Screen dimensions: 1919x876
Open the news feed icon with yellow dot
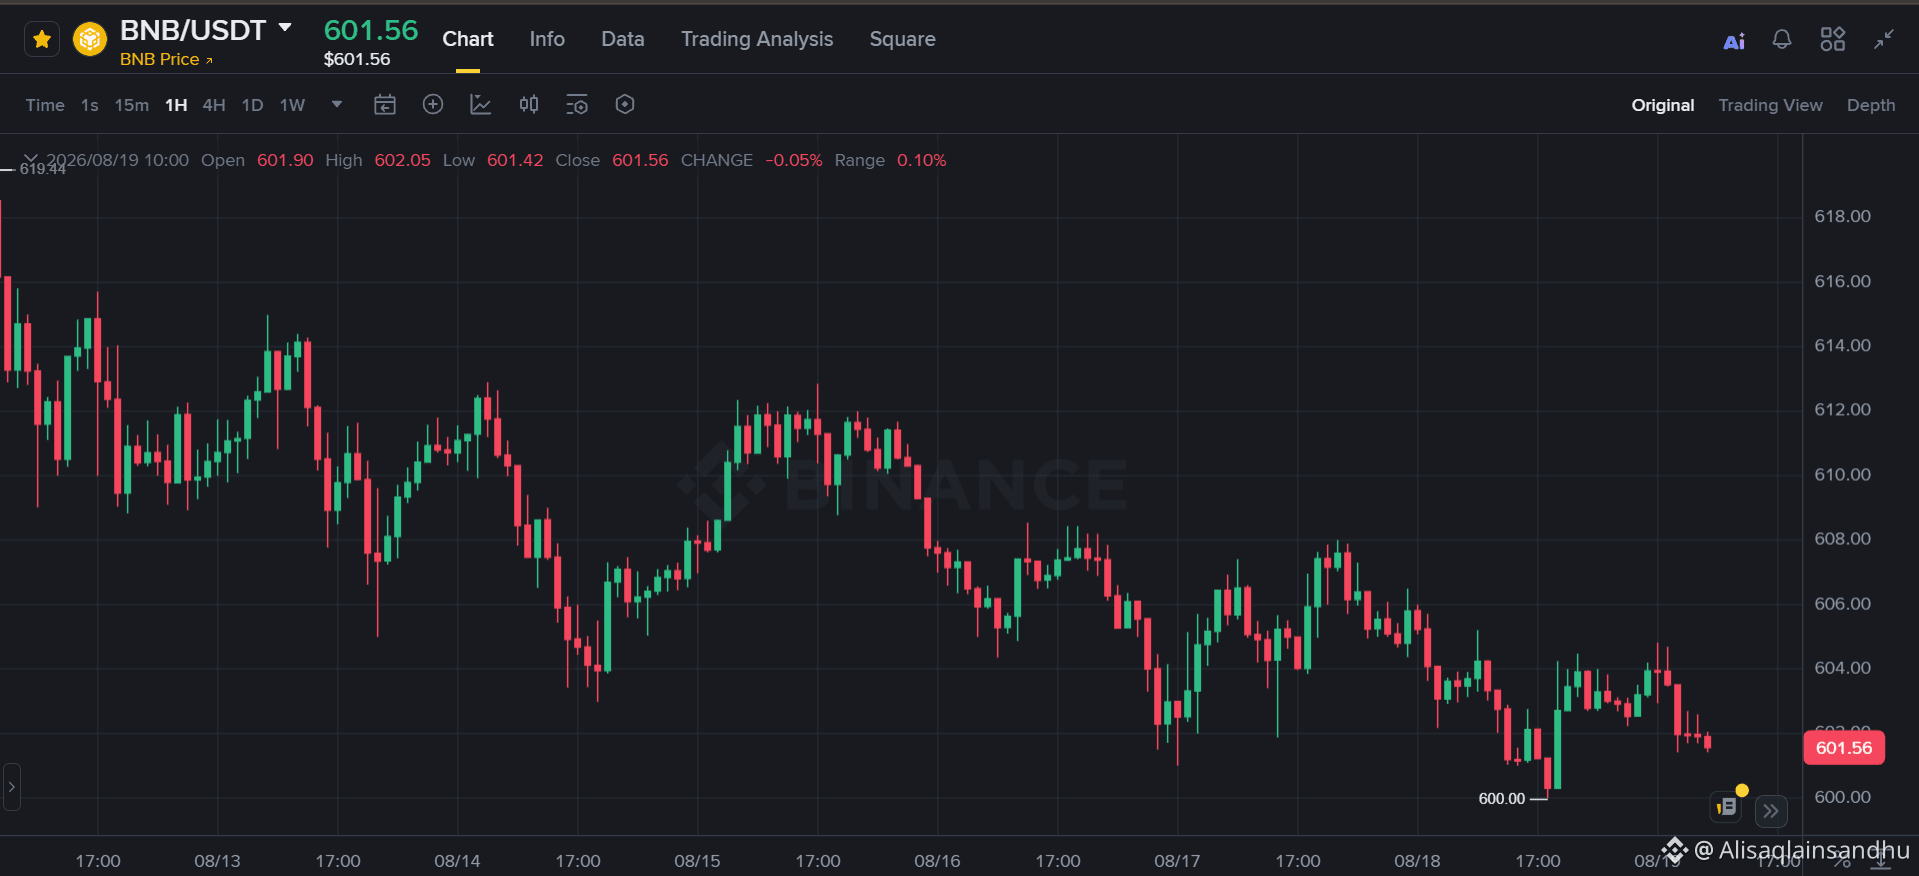pyautogui.click(x=1728, y=806)
